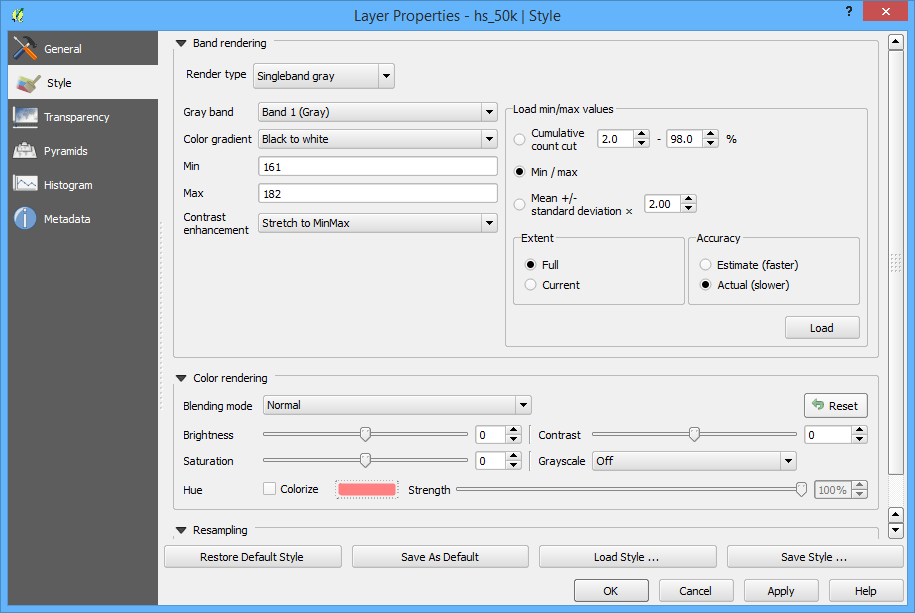Open the Render type dropdown
Image resolution: width=915 pixels, height=613 pixels.
tap(386, 76)
